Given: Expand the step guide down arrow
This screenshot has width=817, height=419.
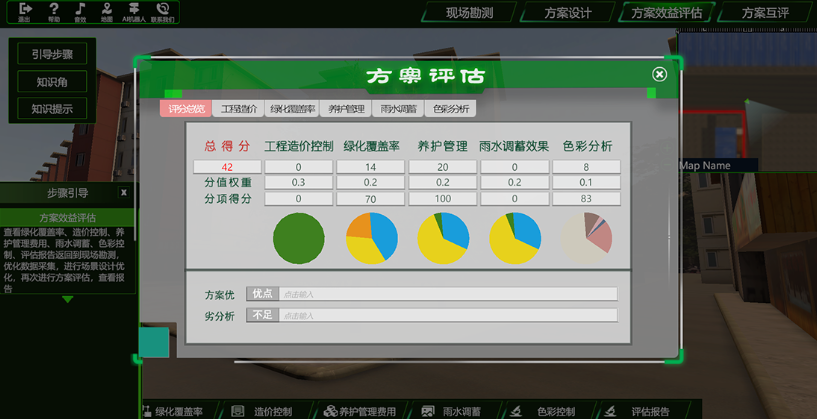Looking at the screenshot, I should tap(67, 299).
